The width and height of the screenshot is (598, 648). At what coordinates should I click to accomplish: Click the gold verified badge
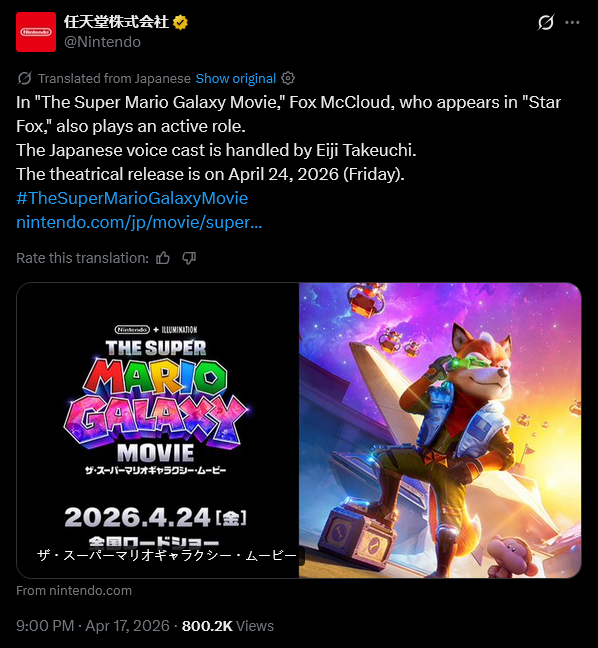click(180, 22)
